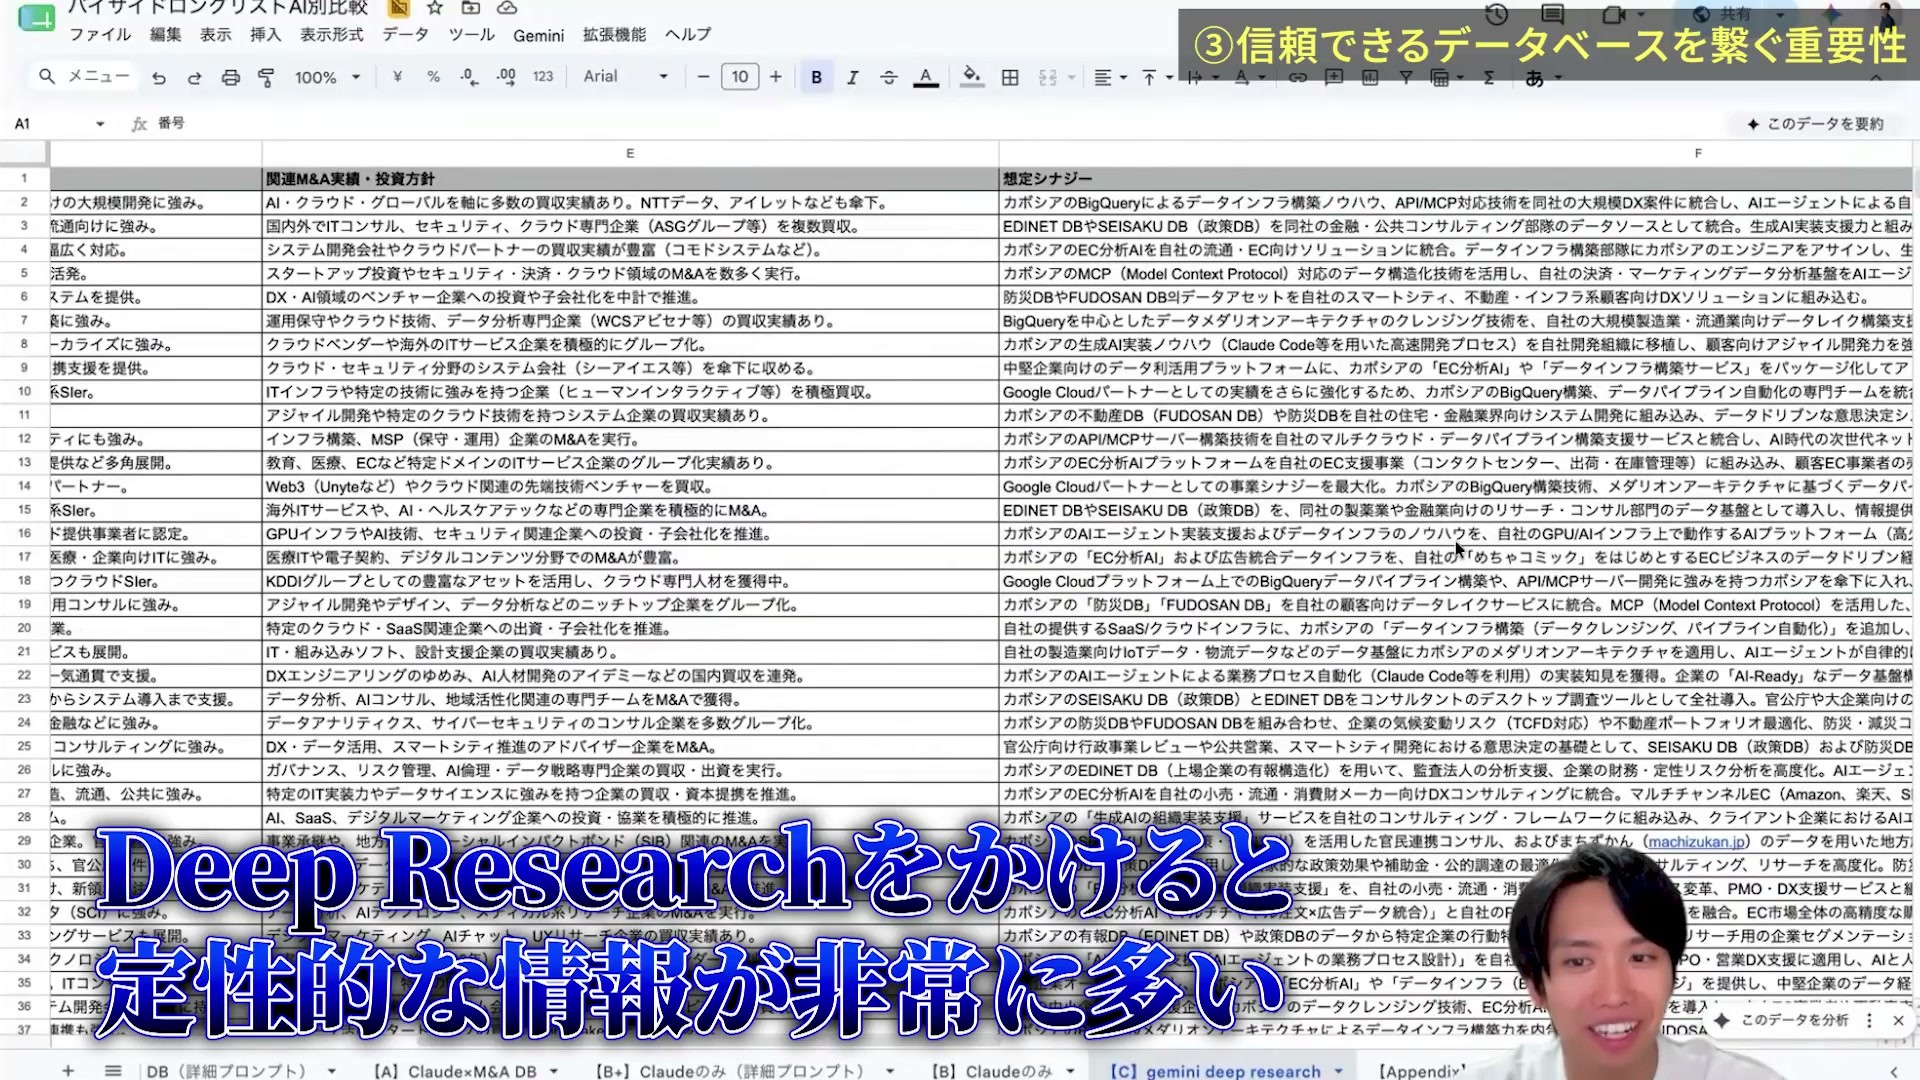Open the メニュー search box
Screen dimensions: 1920x1080
point(84,76)
